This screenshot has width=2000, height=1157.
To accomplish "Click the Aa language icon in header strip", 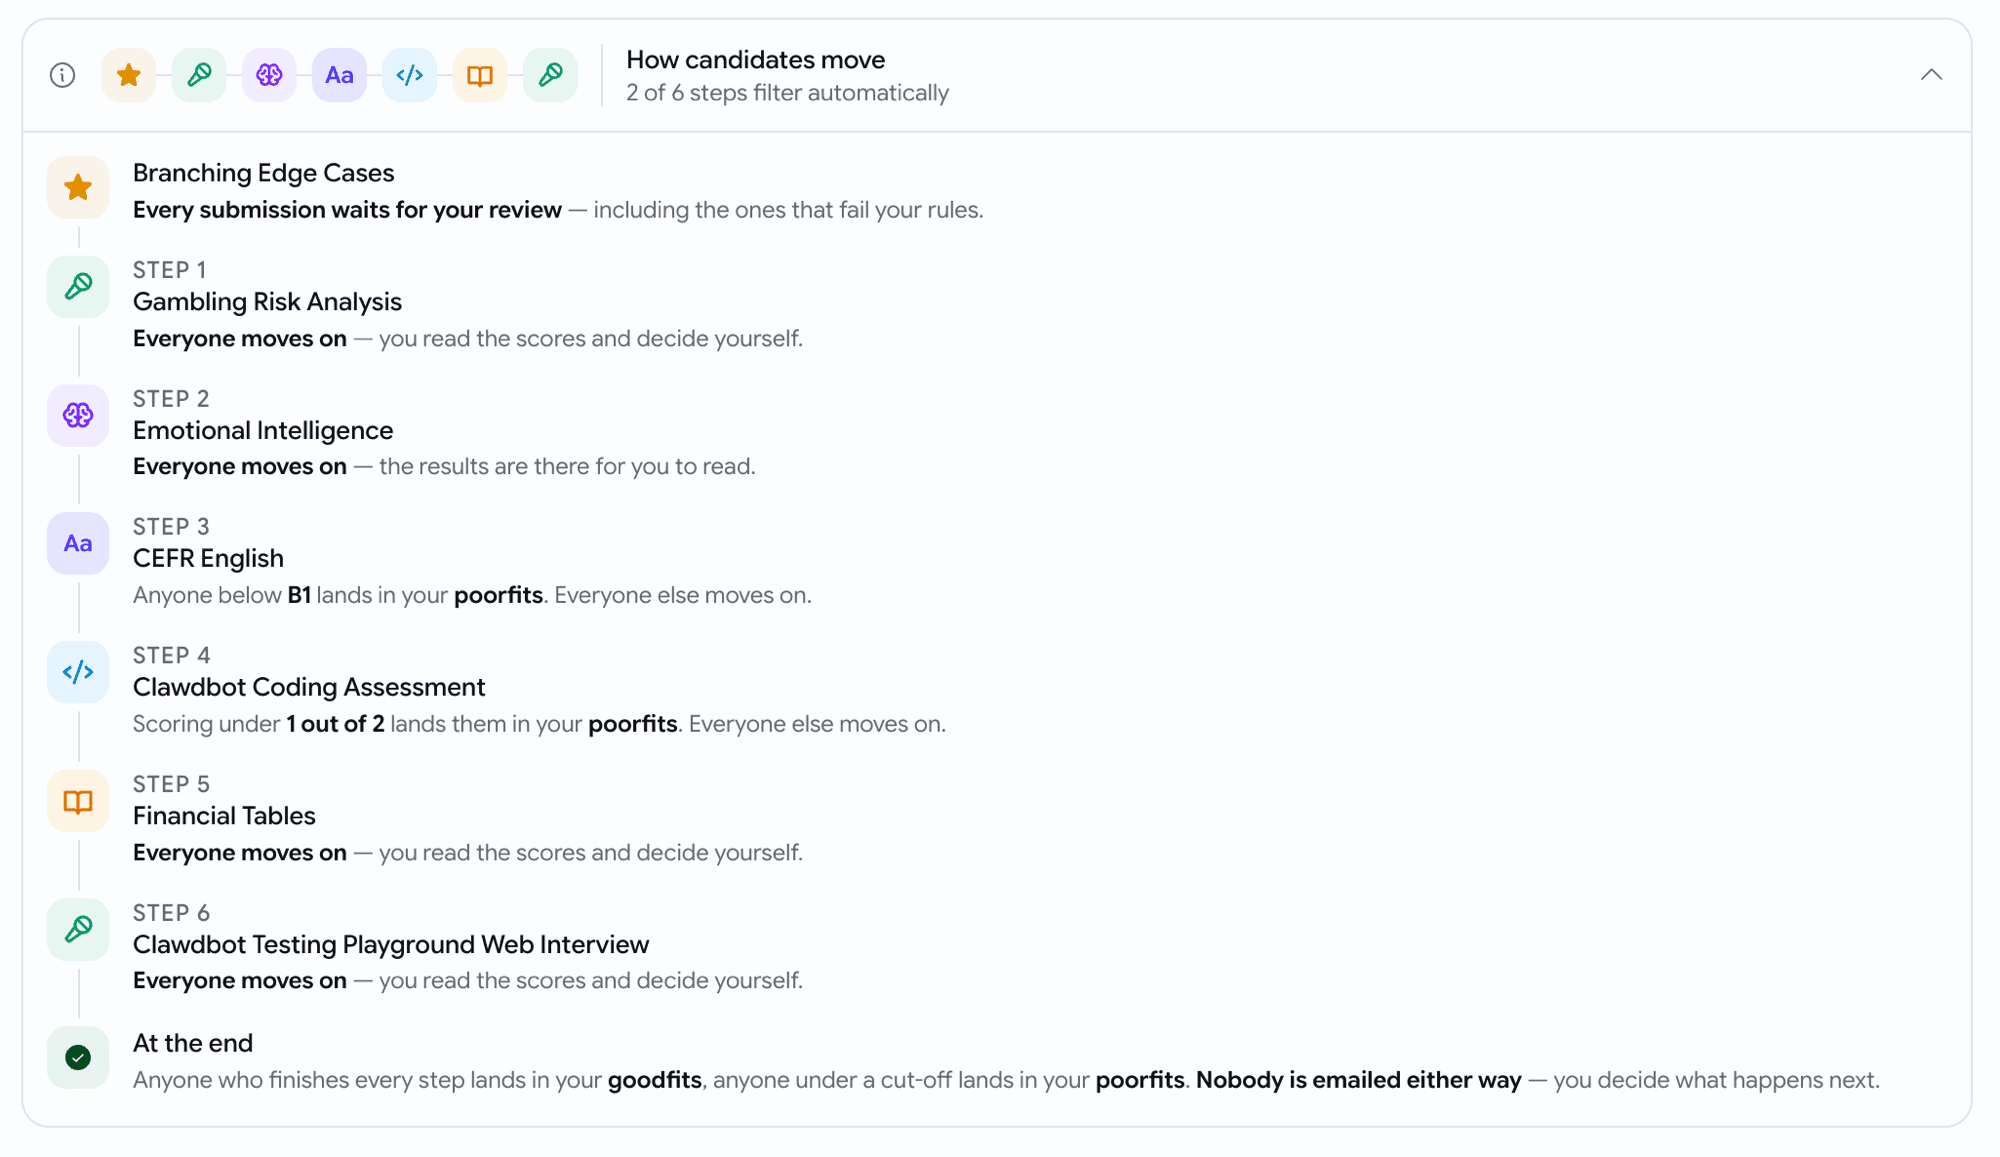I will [339, 75].
